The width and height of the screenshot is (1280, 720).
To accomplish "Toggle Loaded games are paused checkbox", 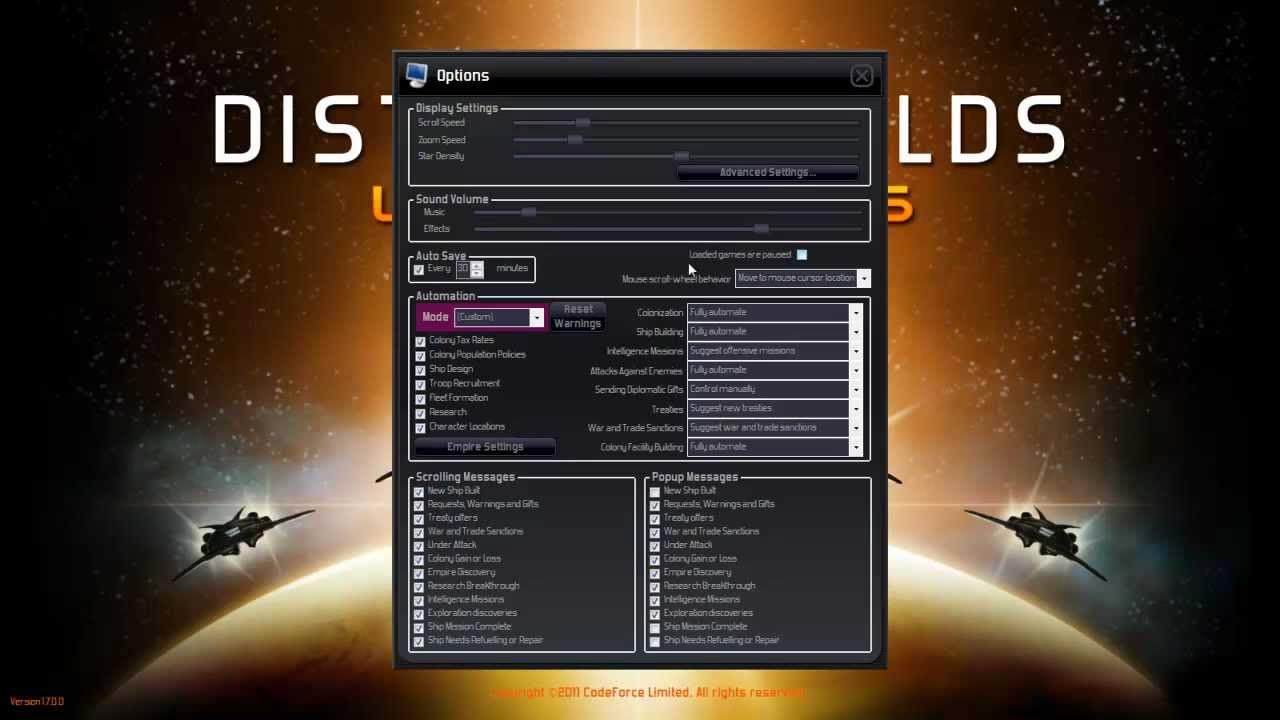I will pos(801,255).
